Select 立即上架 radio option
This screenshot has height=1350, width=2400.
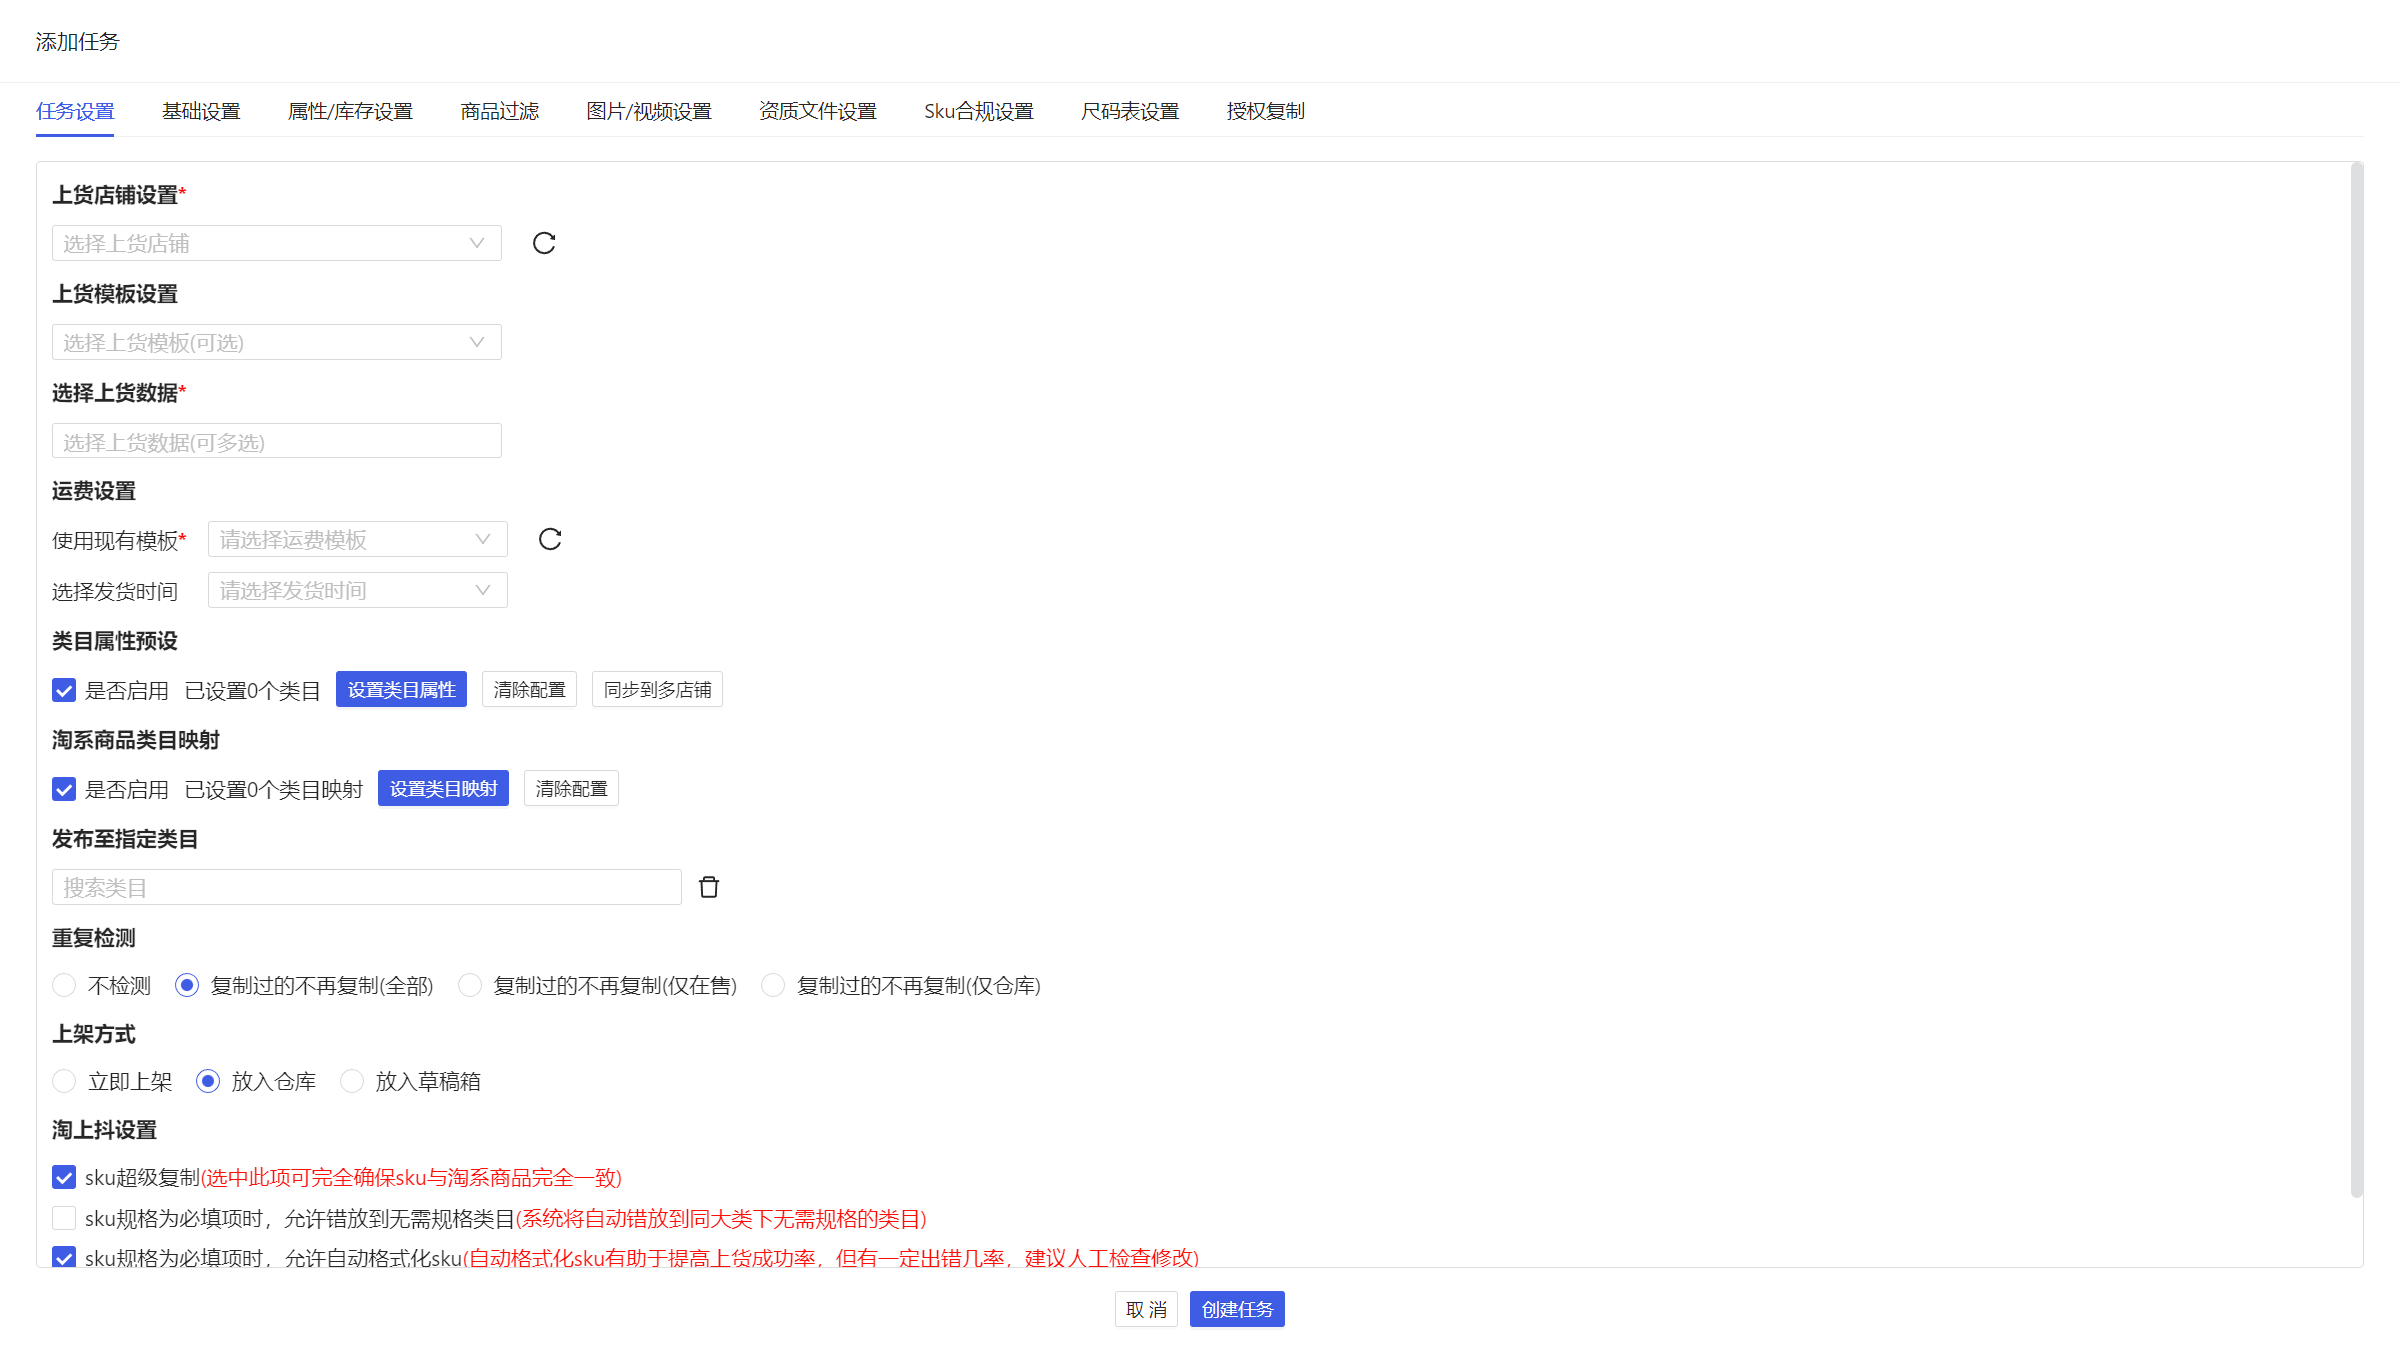pyautogui.click(x=64, y=1081)
